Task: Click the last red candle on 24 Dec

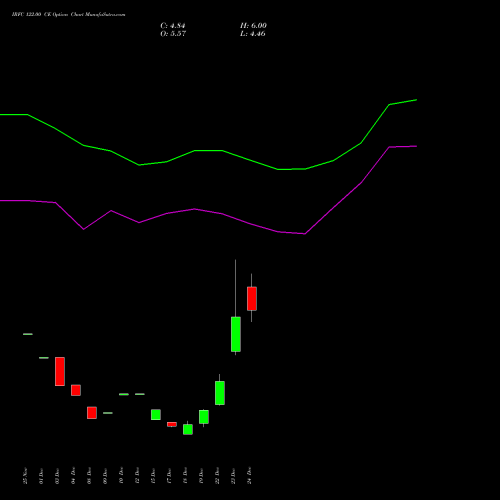Action: tap(252, 299)
